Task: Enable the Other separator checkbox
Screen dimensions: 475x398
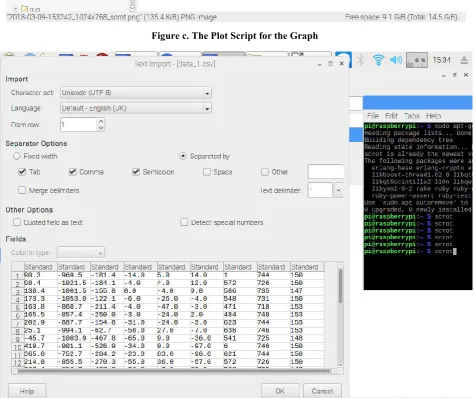Action: click(x=265, y=172)
